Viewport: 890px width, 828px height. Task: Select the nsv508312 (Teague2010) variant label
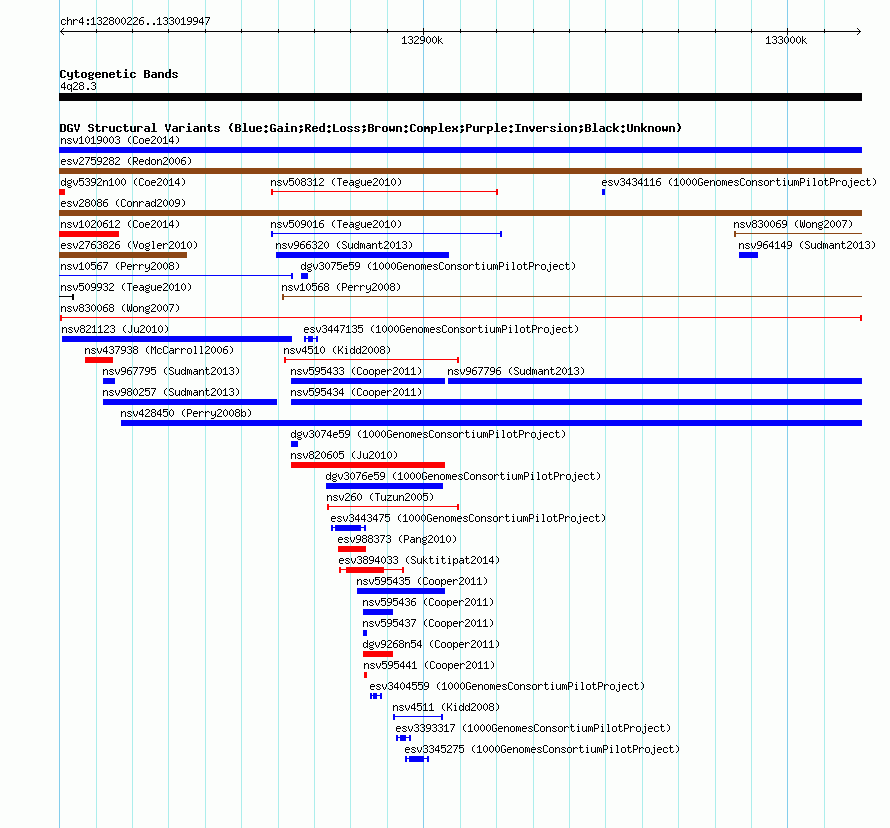click(336, 182)
